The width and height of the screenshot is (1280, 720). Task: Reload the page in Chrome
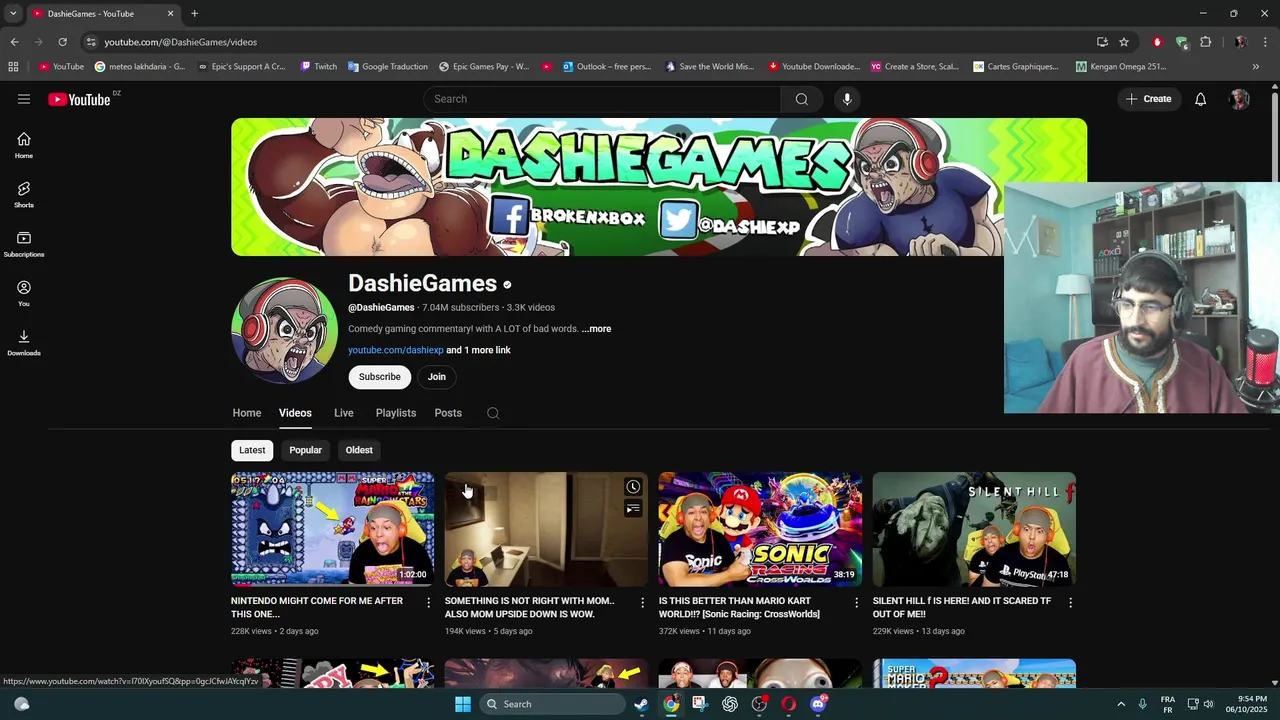pyautogui.click(x=62, y=42)
